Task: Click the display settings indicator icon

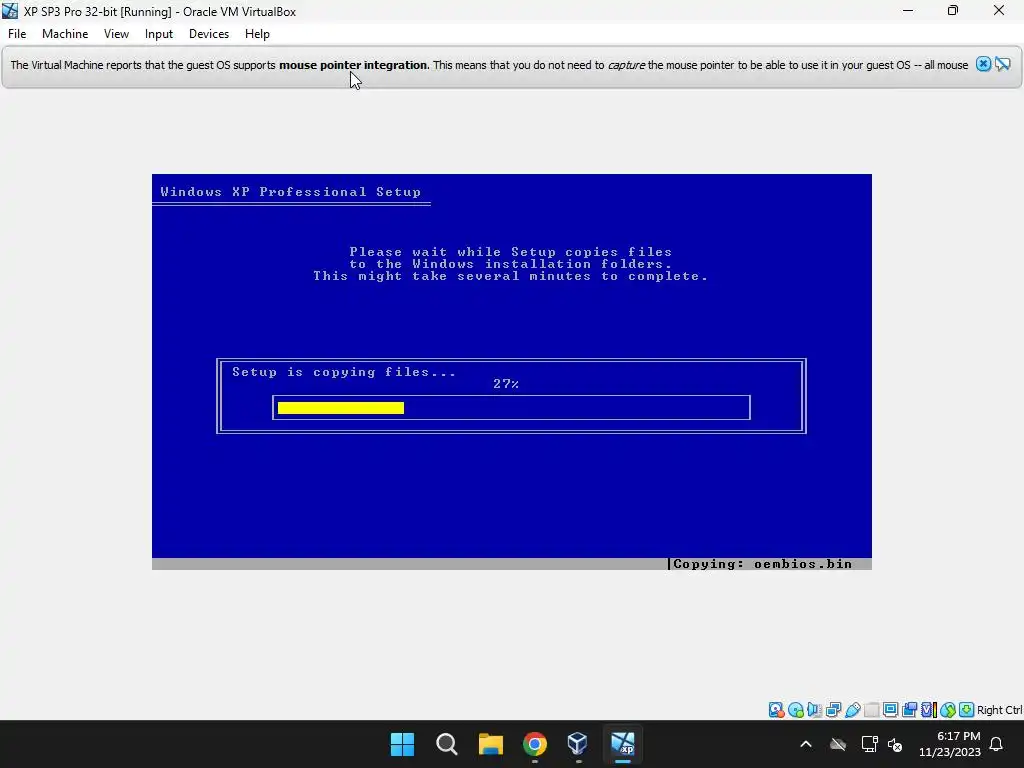Action: [890, 710]
